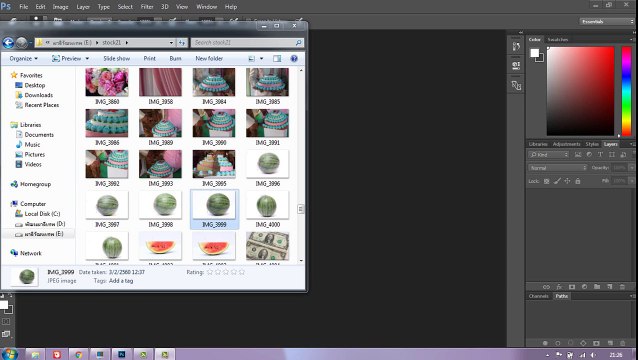638x360 pixels.
Task: Filter layers for shape layers
Action: click(x=612, y=155)
